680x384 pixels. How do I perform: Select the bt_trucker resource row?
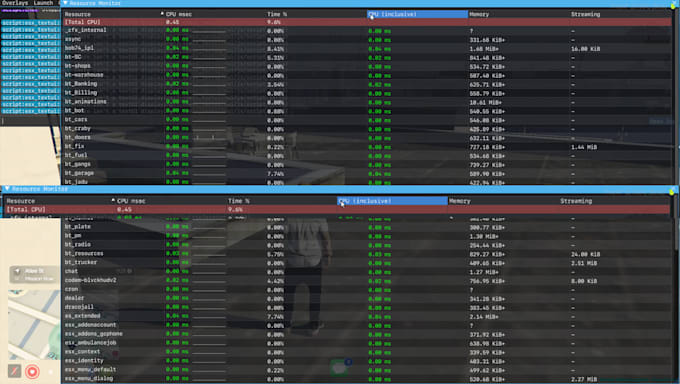click(x=366, y=263)
